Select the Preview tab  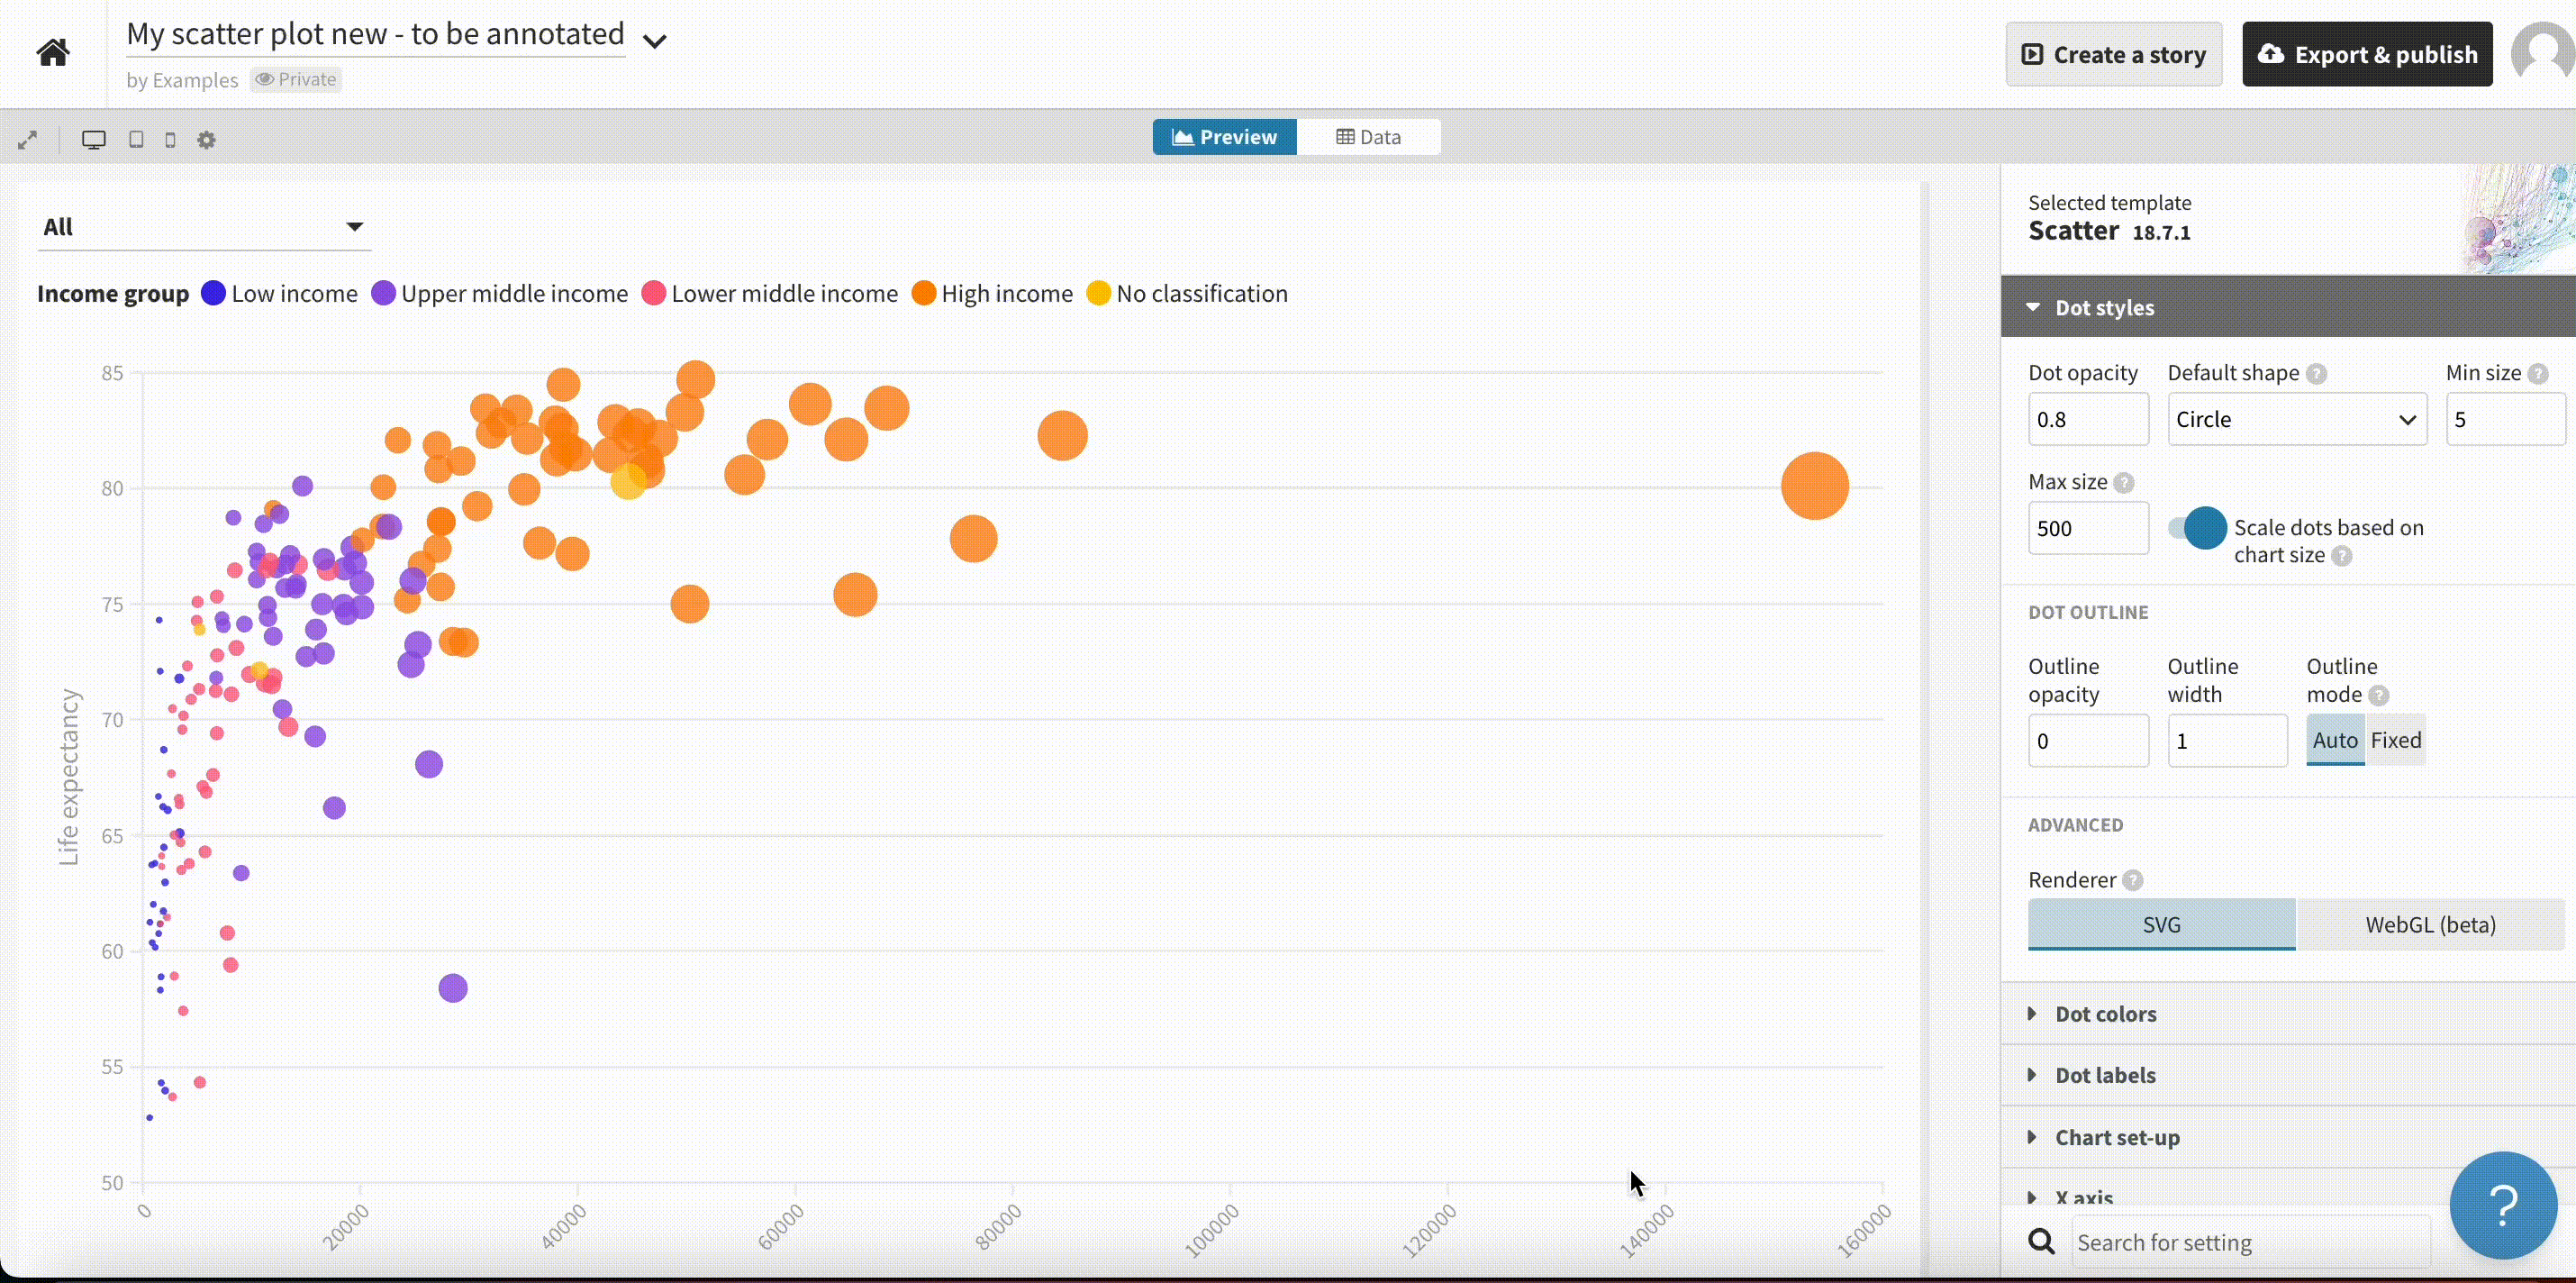(1224, 136)
